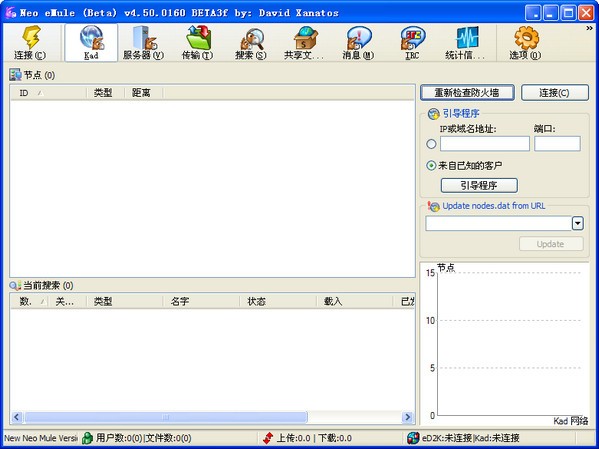The image size is (599, 449).
Task: Click the Neo eMule title bar icon
Action: point(10,13)
